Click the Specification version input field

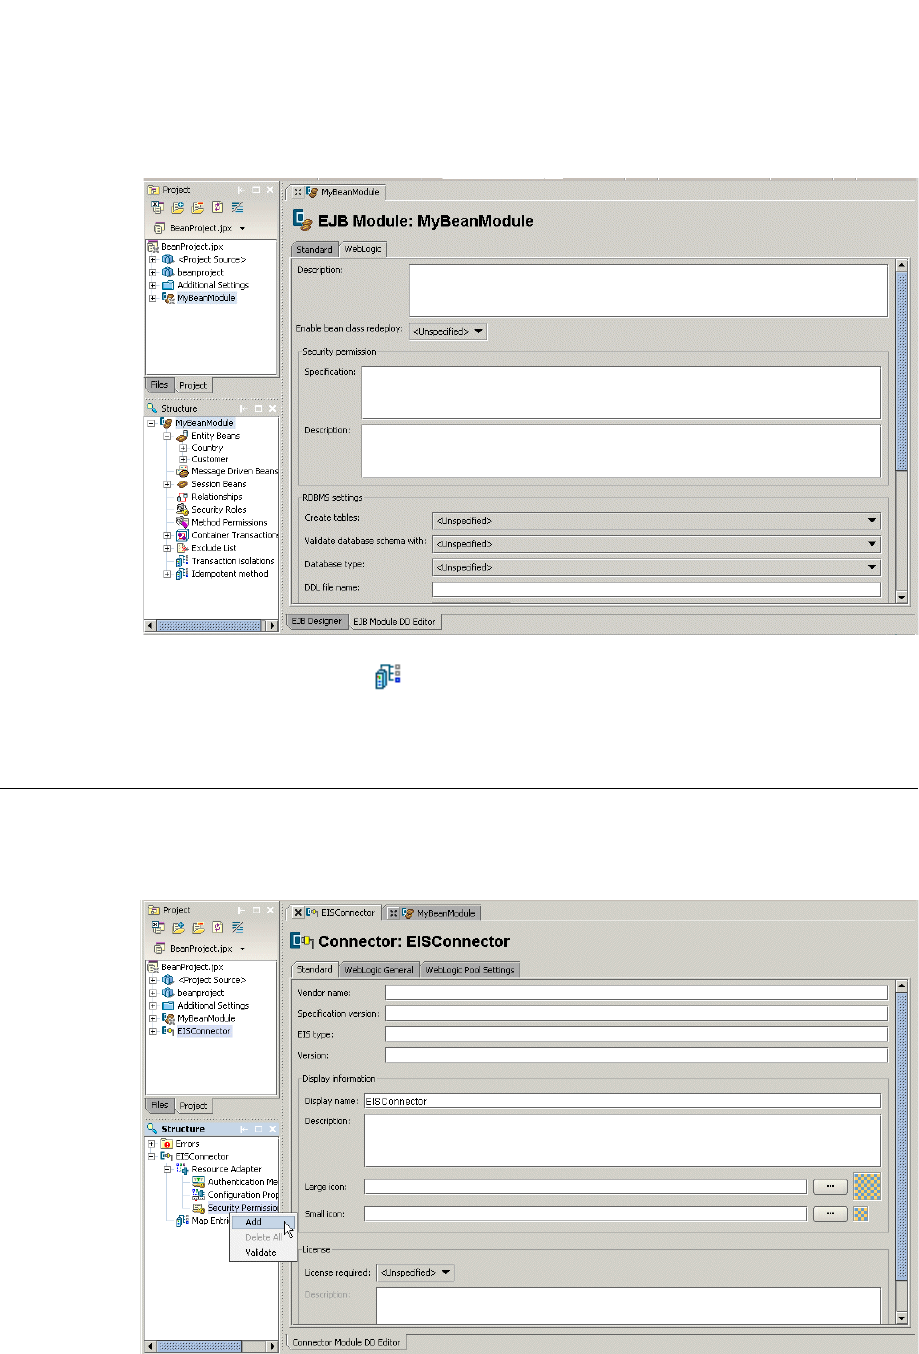(x=636, y=1013)
